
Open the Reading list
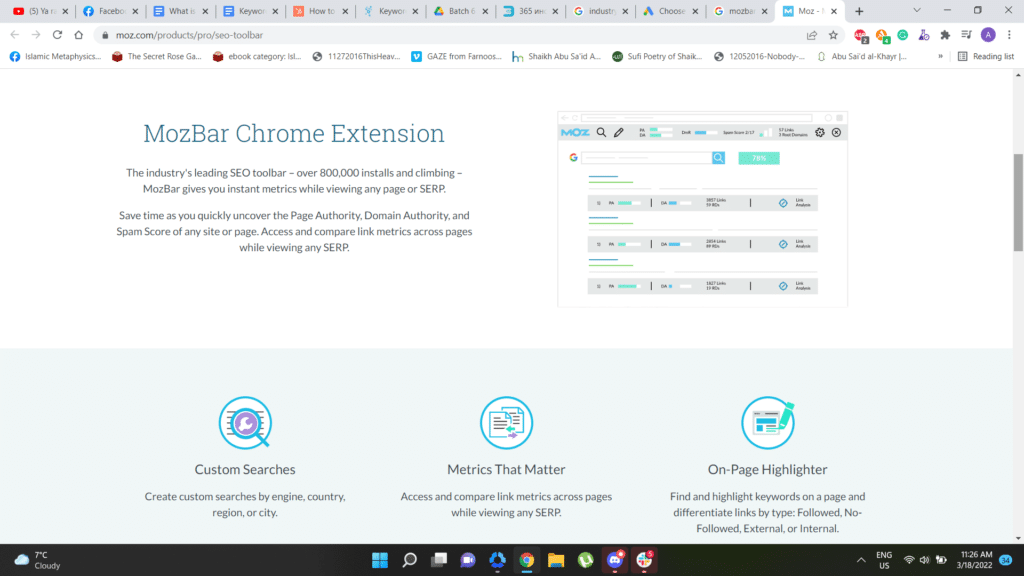(986, 57)
